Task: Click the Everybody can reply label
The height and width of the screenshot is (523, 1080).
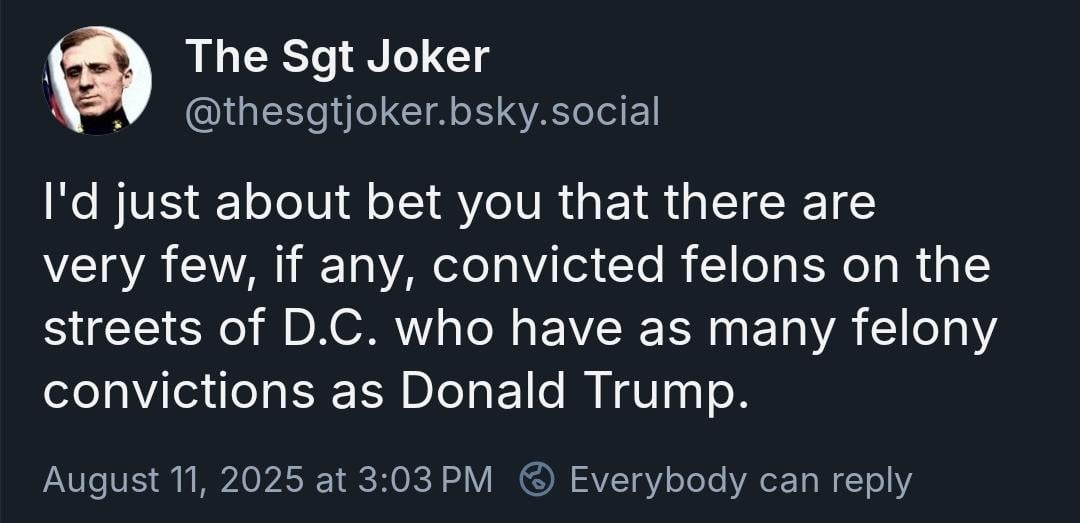Action: pos(741,481)
